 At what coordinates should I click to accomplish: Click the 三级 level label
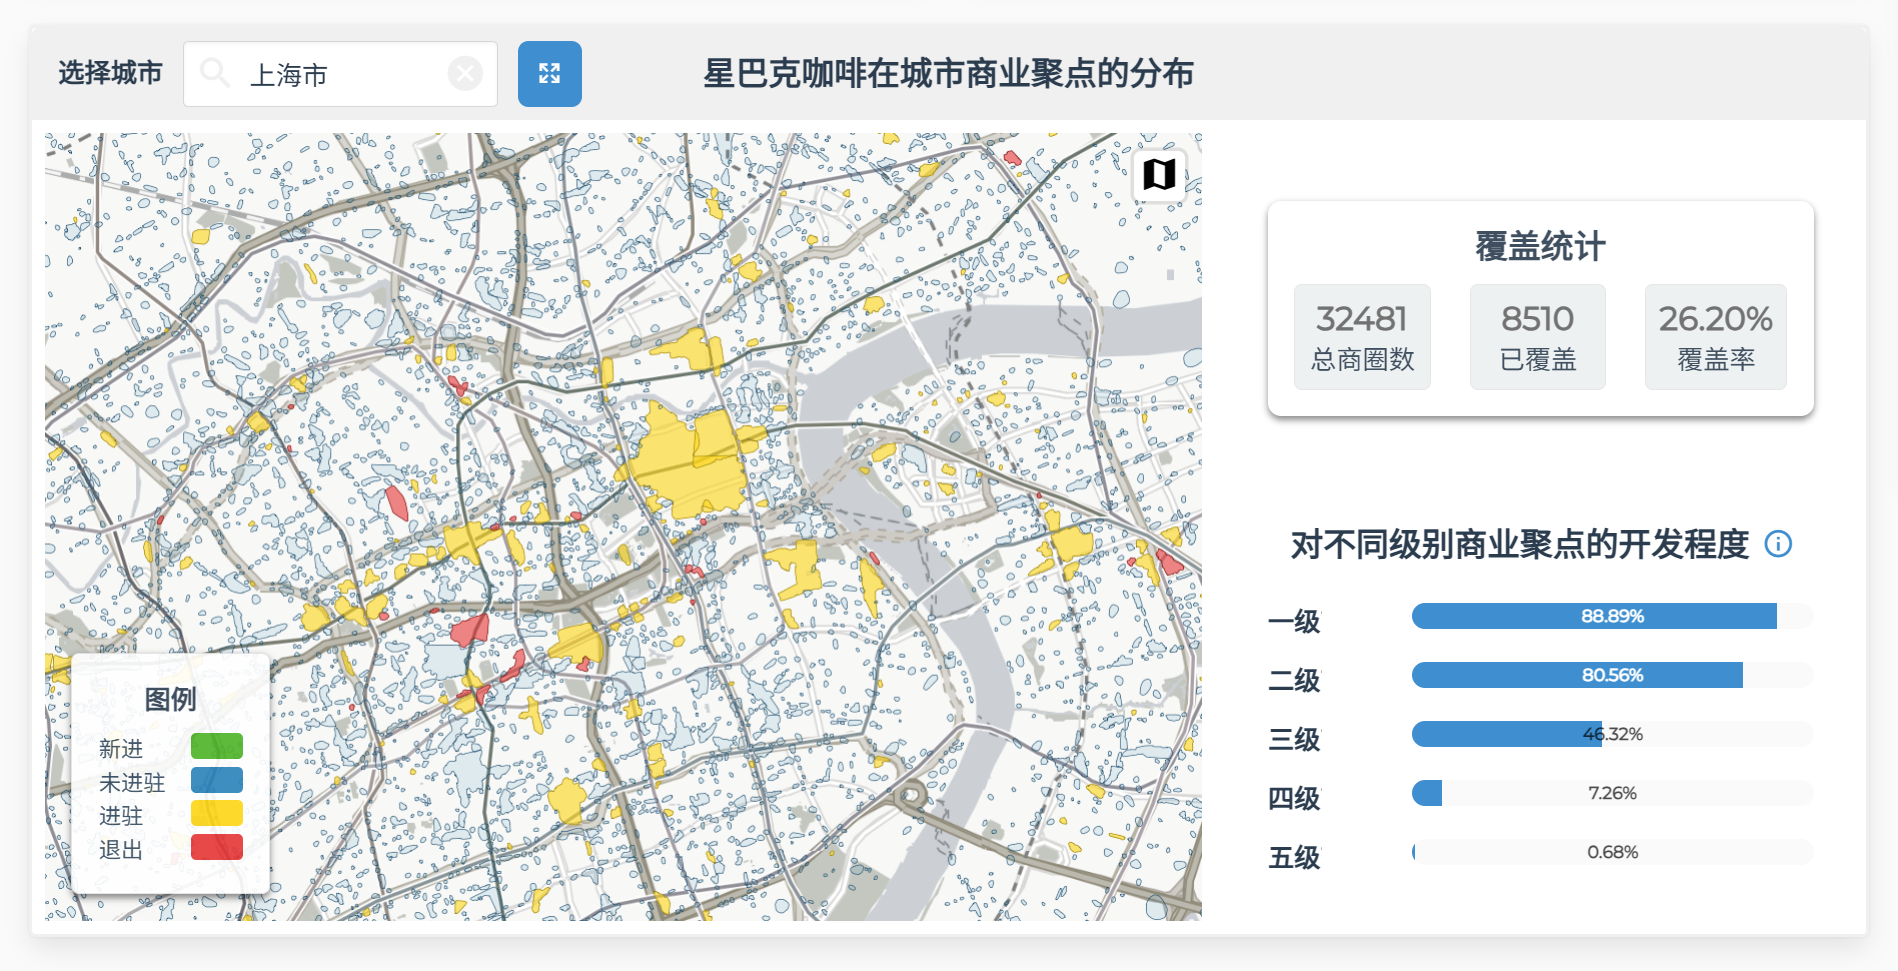pos(1294,739)
